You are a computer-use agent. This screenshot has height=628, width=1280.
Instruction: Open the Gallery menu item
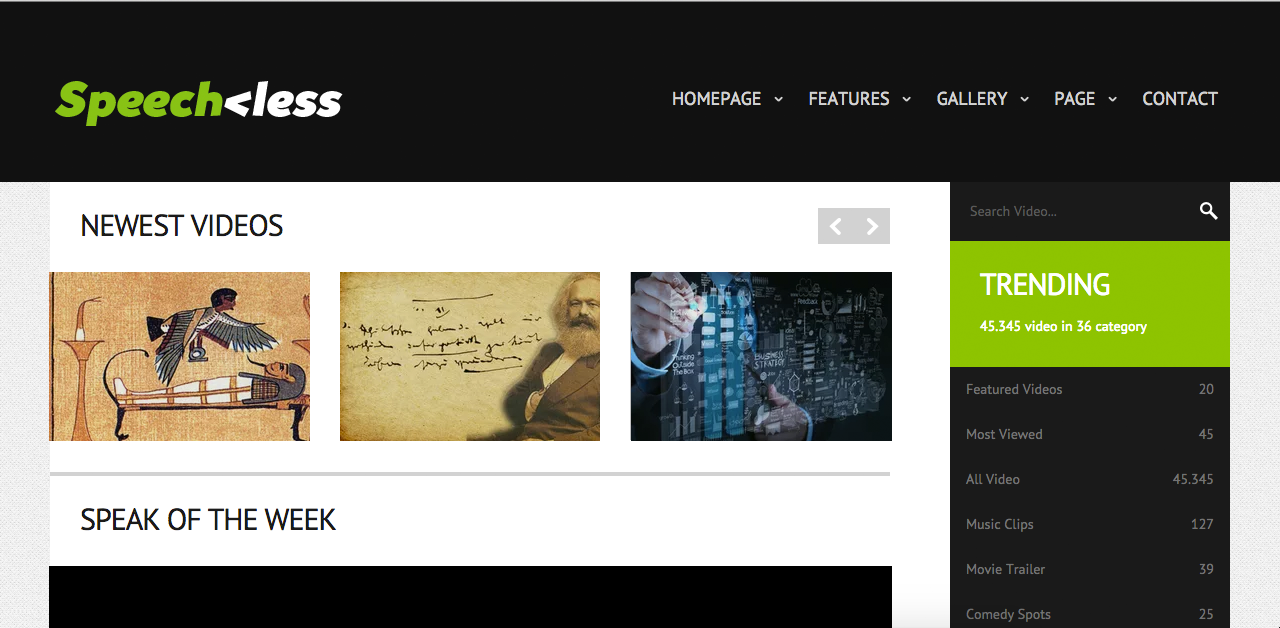pyautogui.click(x=972, y=99)
